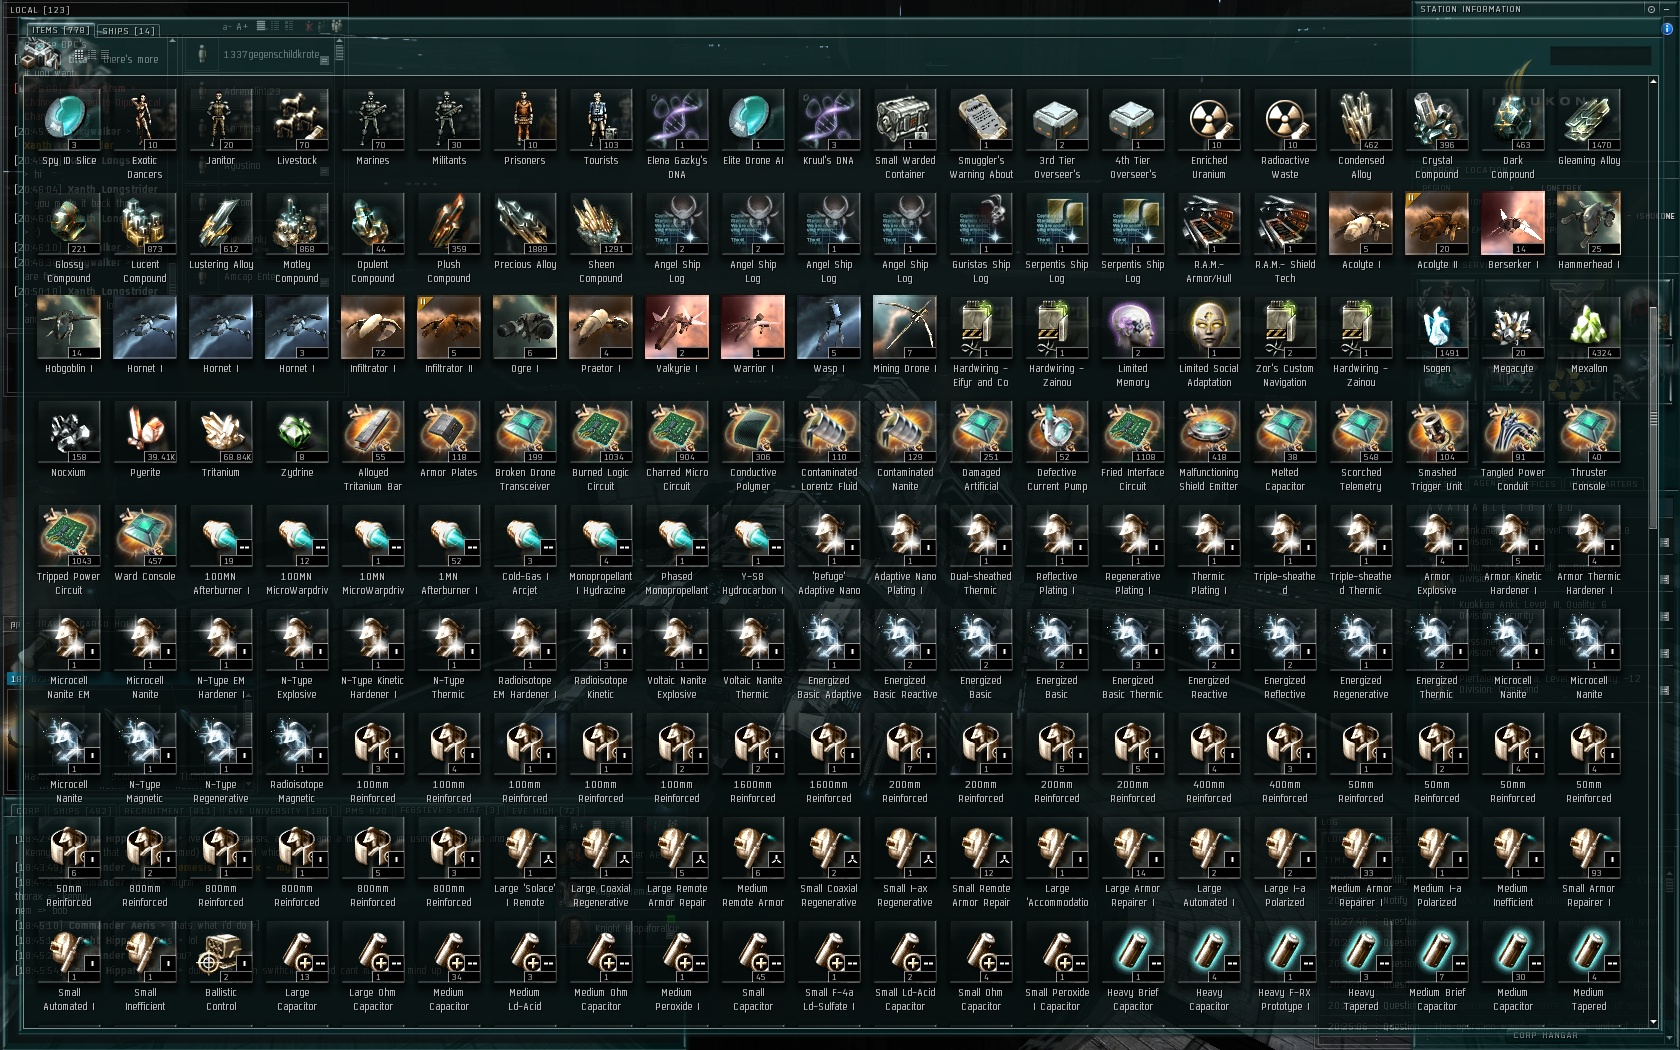1680x1050 pixels.
Task: Select the Limited Memory implant icon
Action: coord(1133,327)
